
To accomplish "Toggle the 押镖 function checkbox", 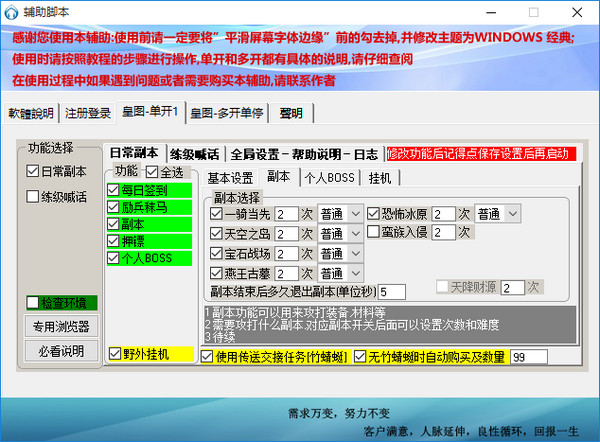I will point(113,241).
